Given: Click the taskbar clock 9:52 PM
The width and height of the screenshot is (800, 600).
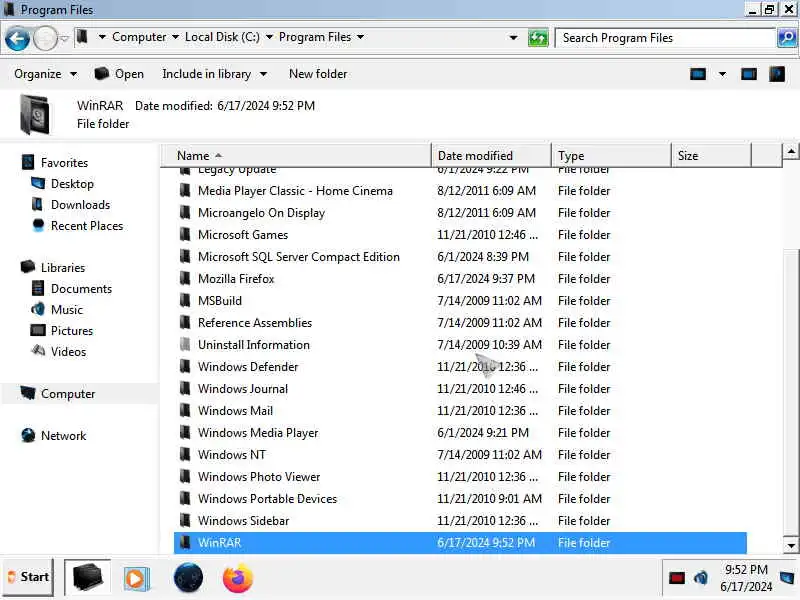Looking at the screenshot, I should (746, 569).
